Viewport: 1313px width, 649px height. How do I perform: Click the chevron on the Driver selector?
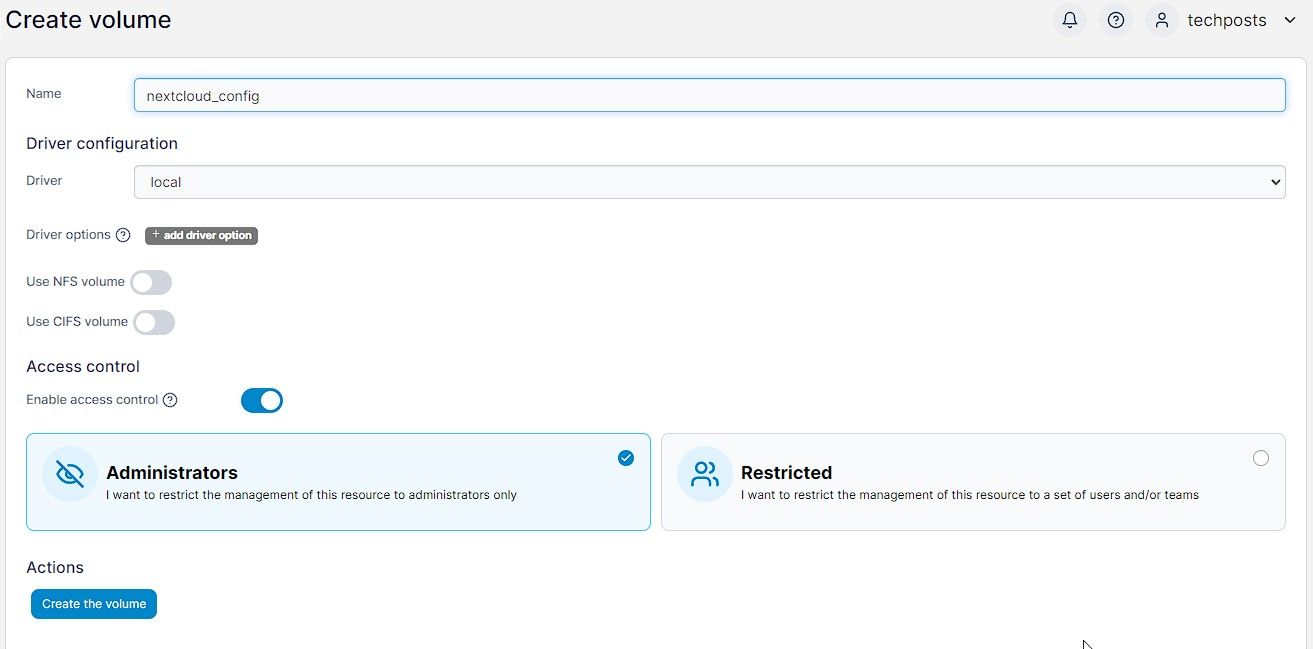[1275, 182]
